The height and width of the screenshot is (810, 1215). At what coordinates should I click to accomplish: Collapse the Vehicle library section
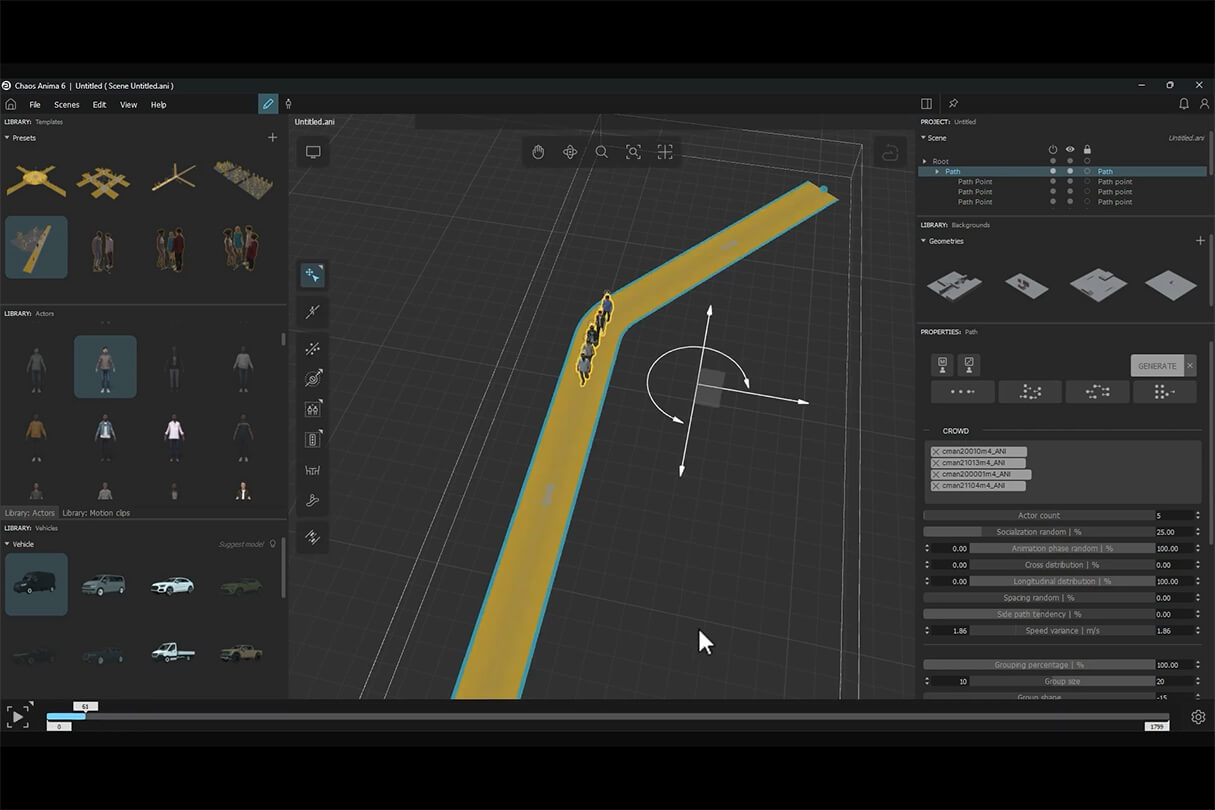(x=8, y=544)
